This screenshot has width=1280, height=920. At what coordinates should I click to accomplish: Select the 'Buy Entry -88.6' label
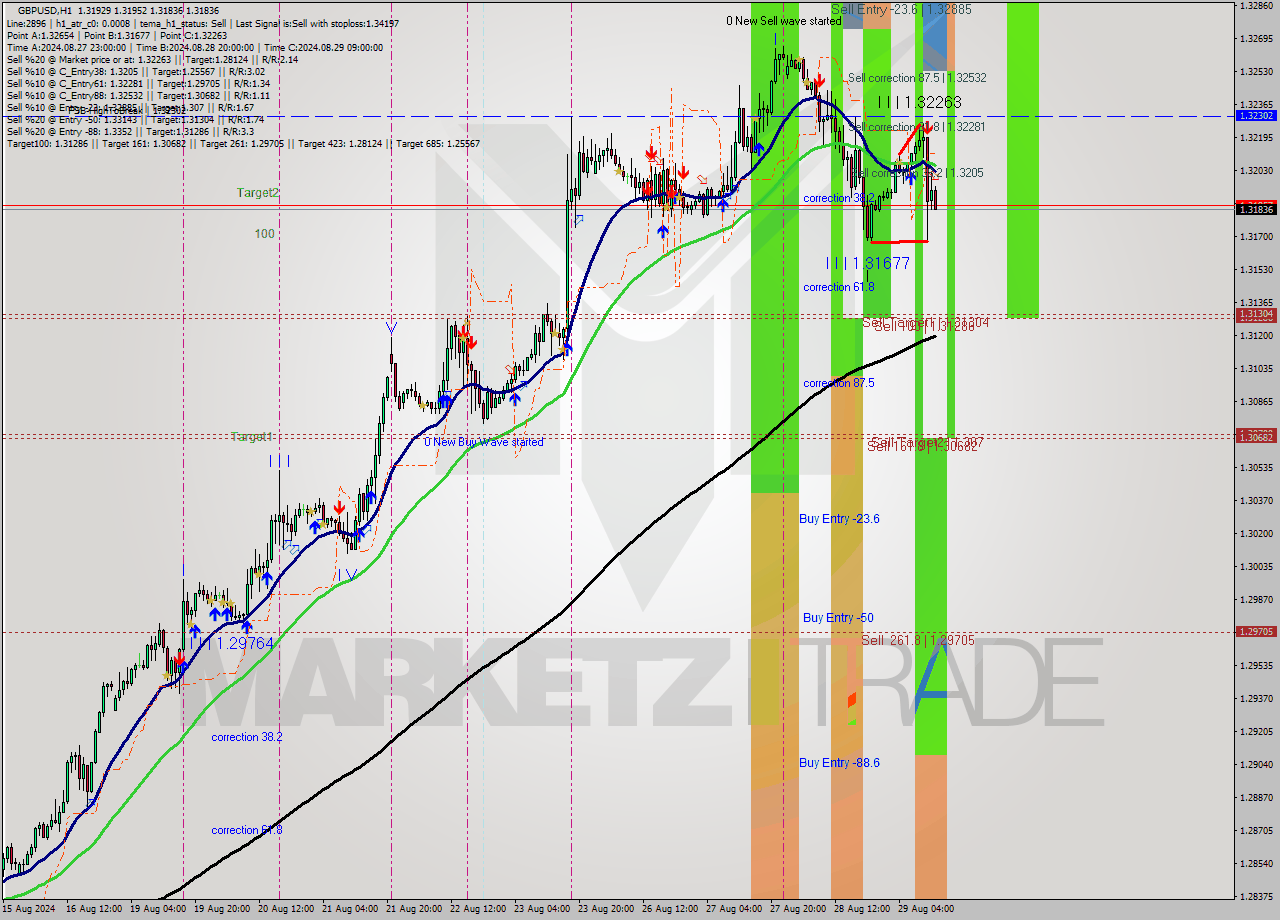[x=840, y=763]
